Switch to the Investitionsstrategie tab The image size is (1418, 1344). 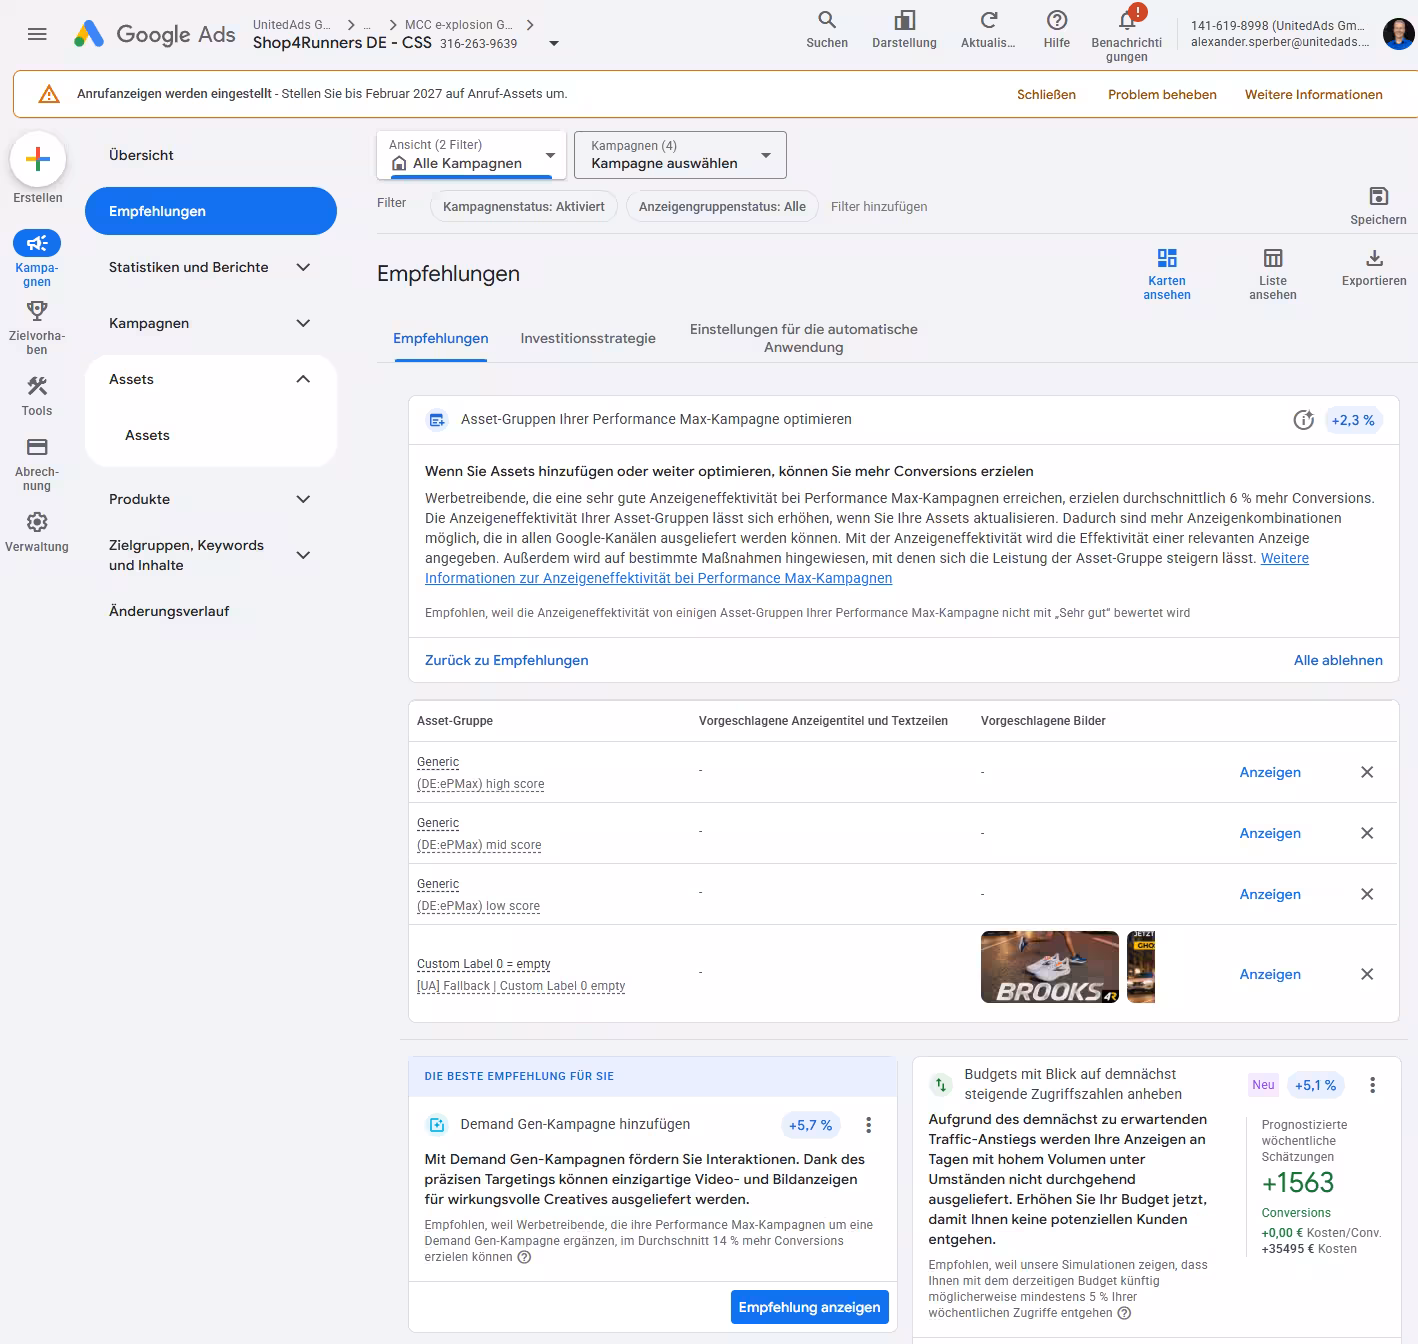[586, 338]
